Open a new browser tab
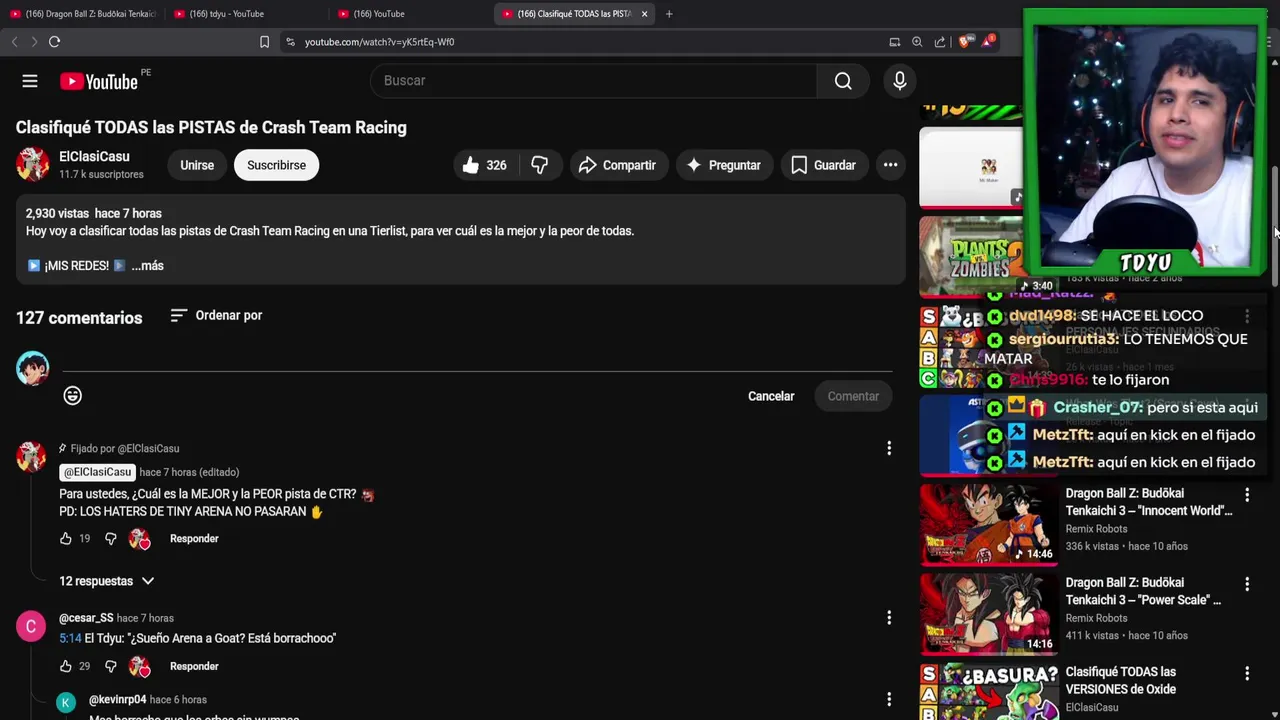1280x720 pixels. [669, 14]
